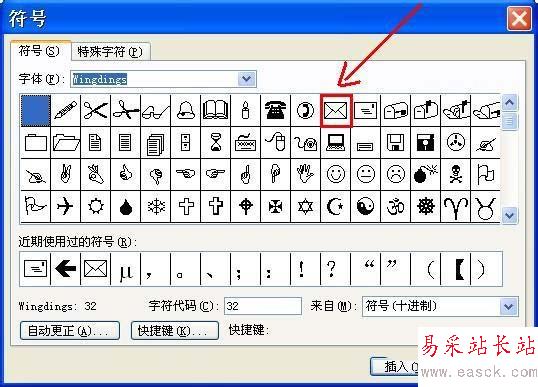Pick the neutral face symbol

click(365, 174)
